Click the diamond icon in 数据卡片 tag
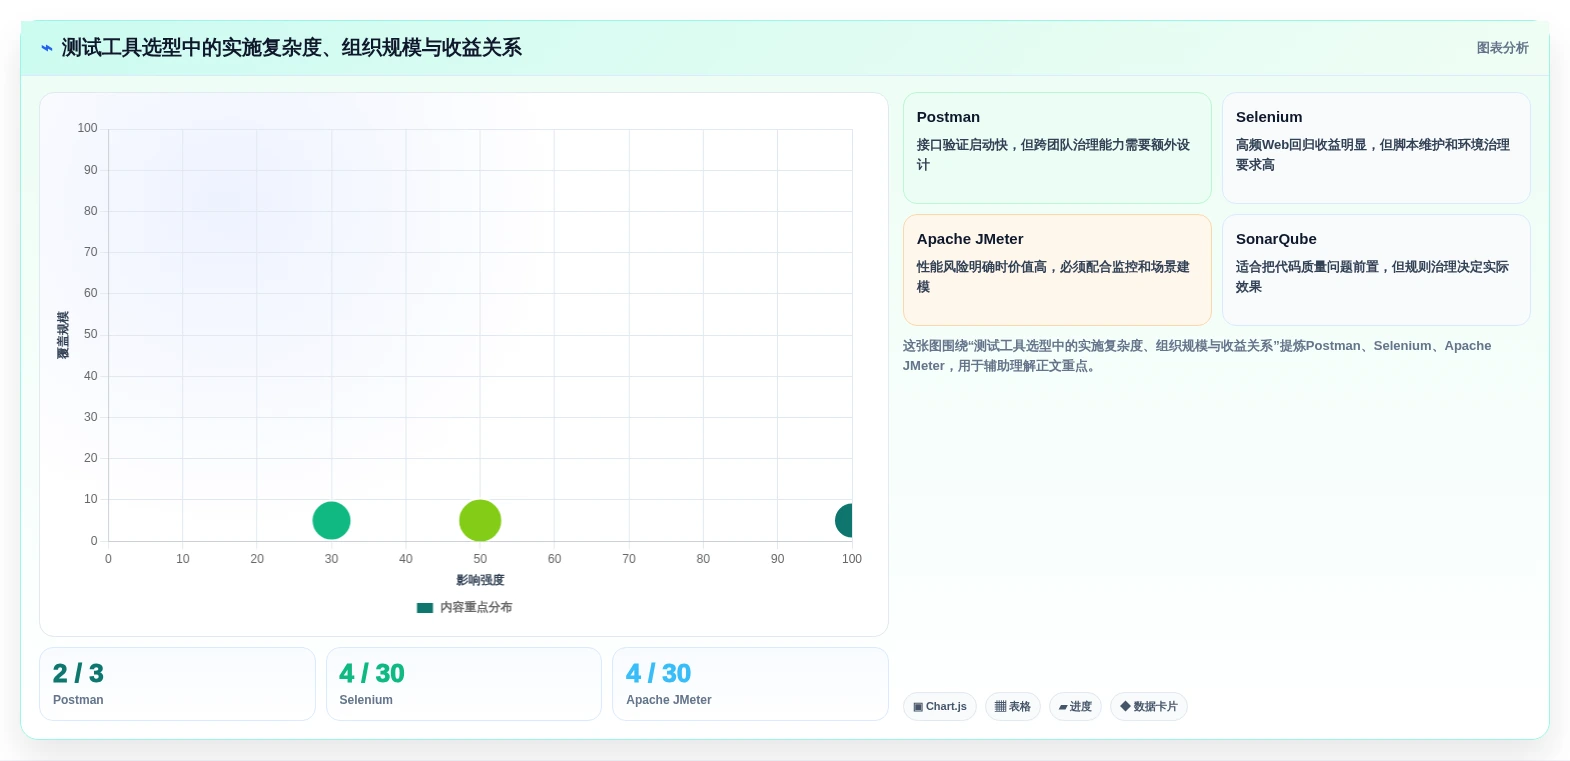The height and width of the screenshot is (761, 1570). pos(1125,706)
